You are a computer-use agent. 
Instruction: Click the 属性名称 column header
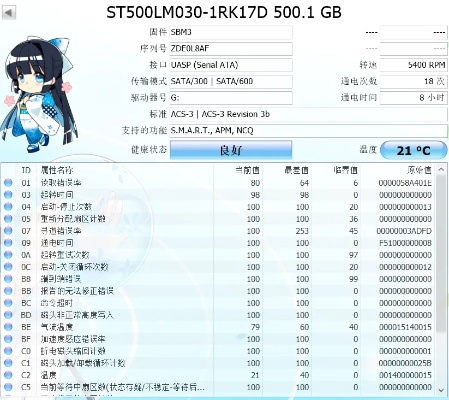(x=57, y=170)
